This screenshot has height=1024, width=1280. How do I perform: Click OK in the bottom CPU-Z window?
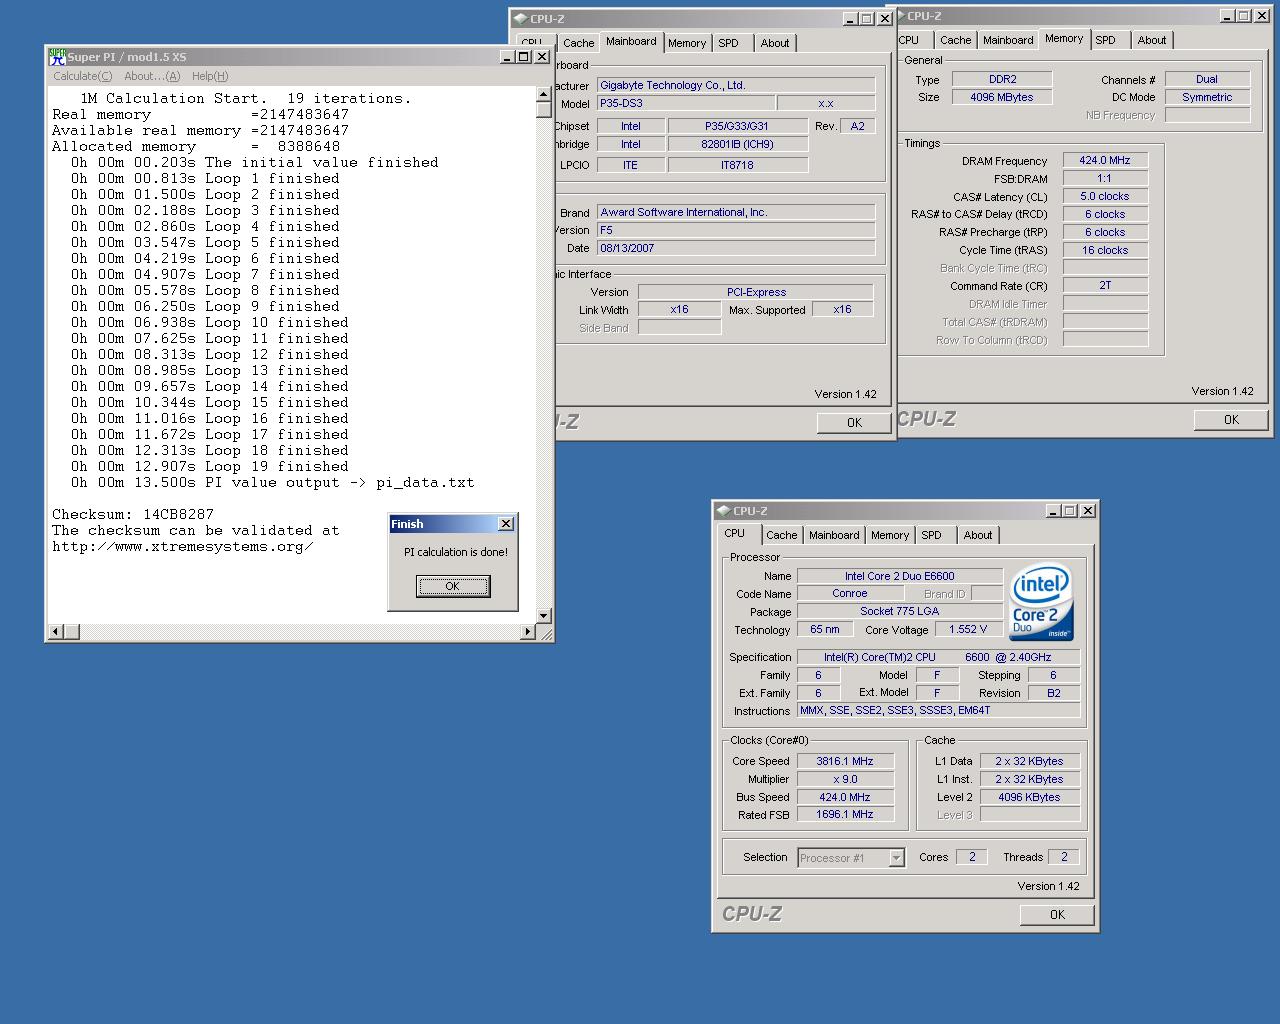click(x=1057, y=915)
